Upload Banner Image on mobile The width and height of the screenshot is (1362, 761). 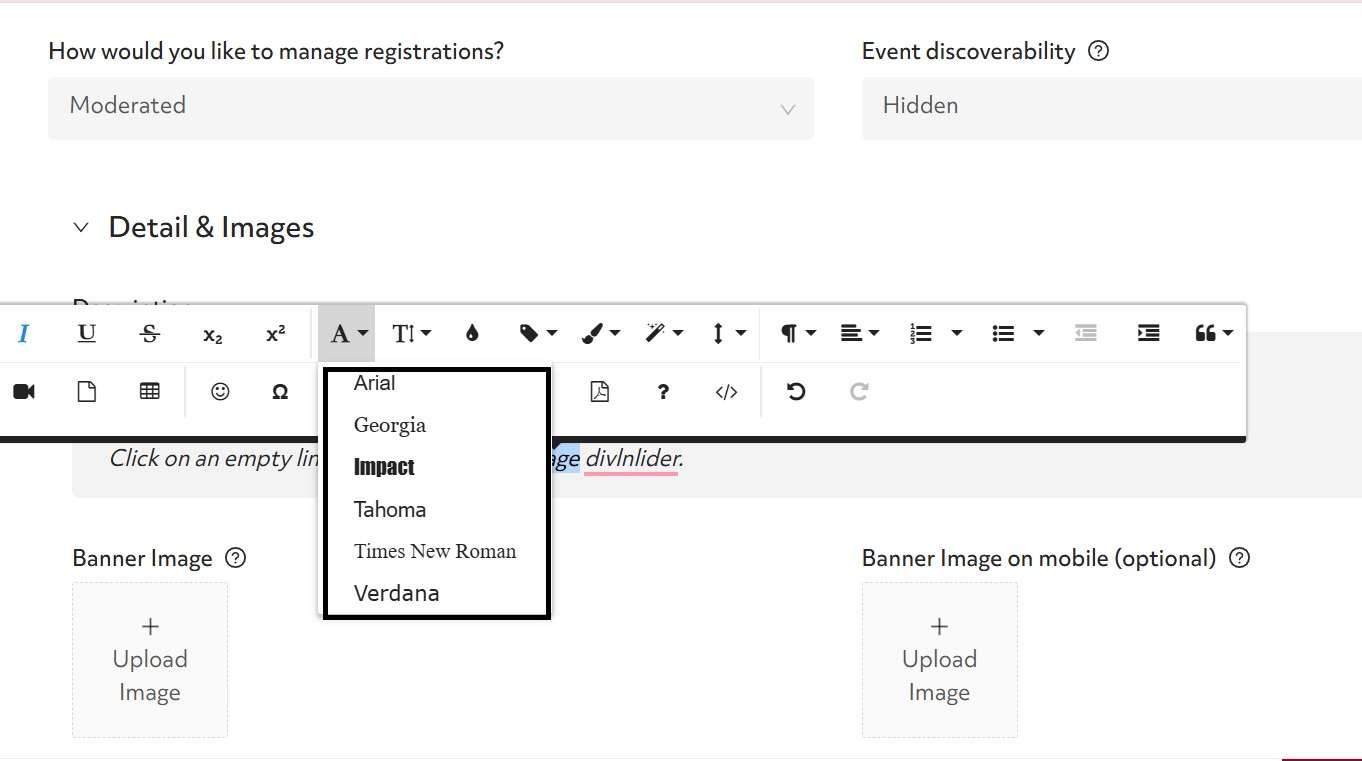[939, 660]
